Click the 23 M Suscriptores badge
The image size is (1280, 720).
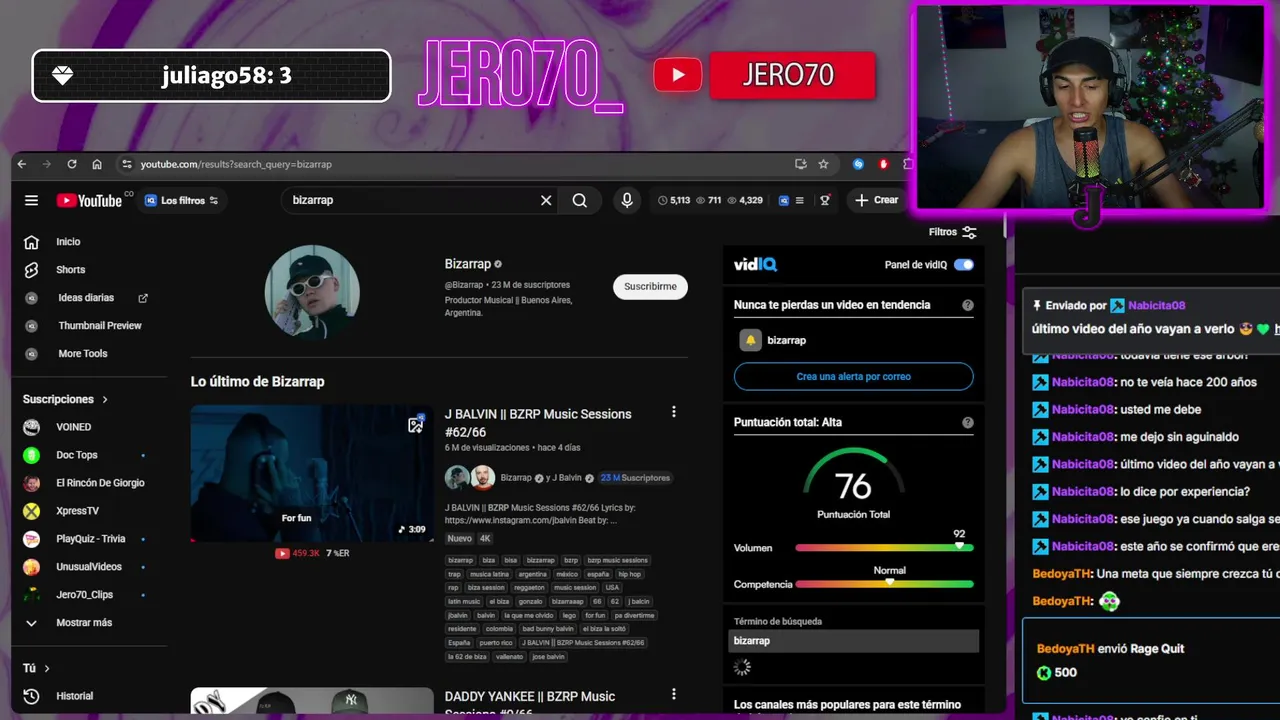point(635,478)
